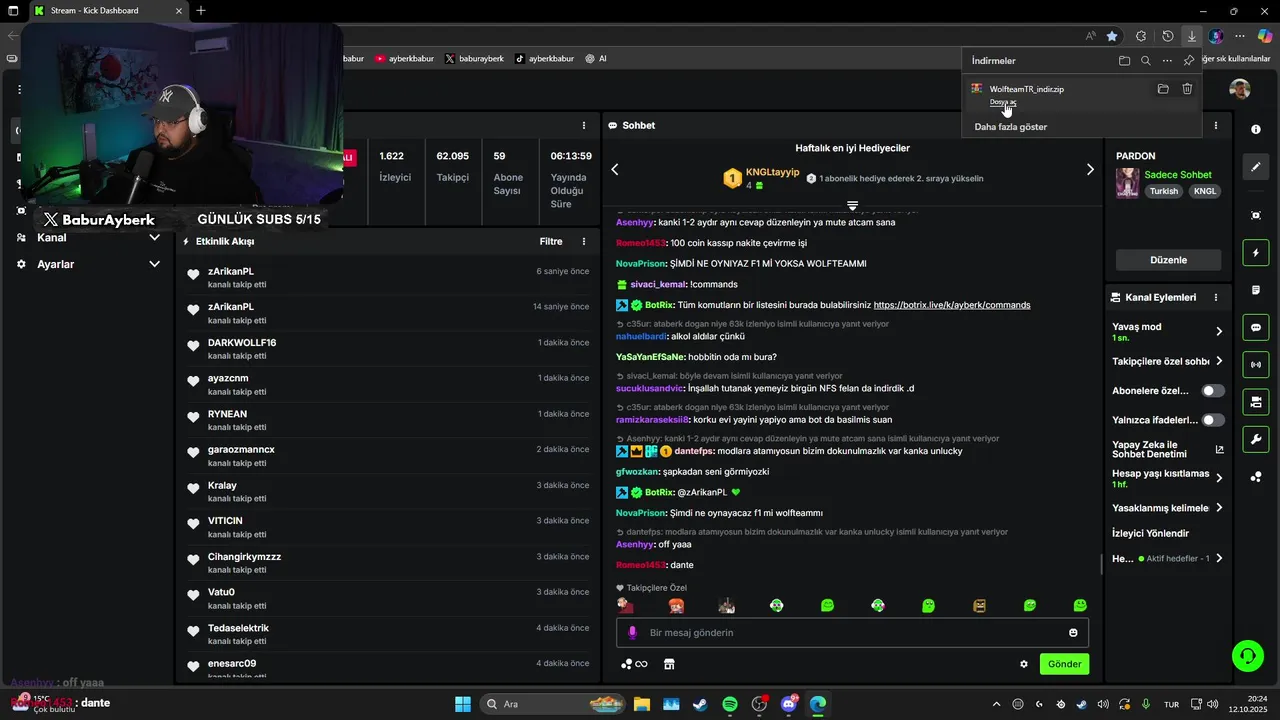The height and width of the screenshot is (720, 1280).
Task: Go to next top gifter slide
Action: pos(1090,170)
